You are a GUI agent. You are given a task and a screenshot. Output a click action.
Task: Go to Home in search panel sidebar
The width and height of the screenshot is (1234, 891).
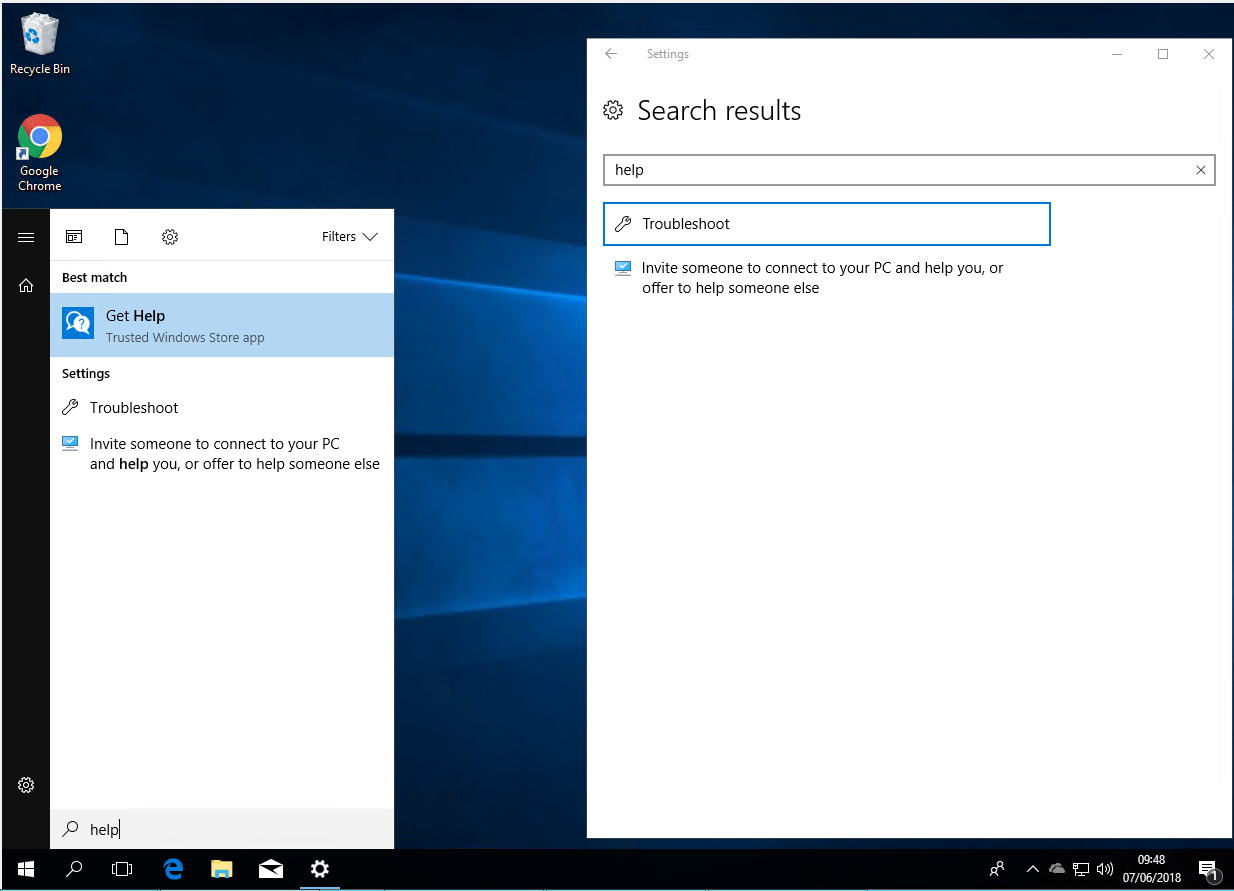[x=26, y=286]
